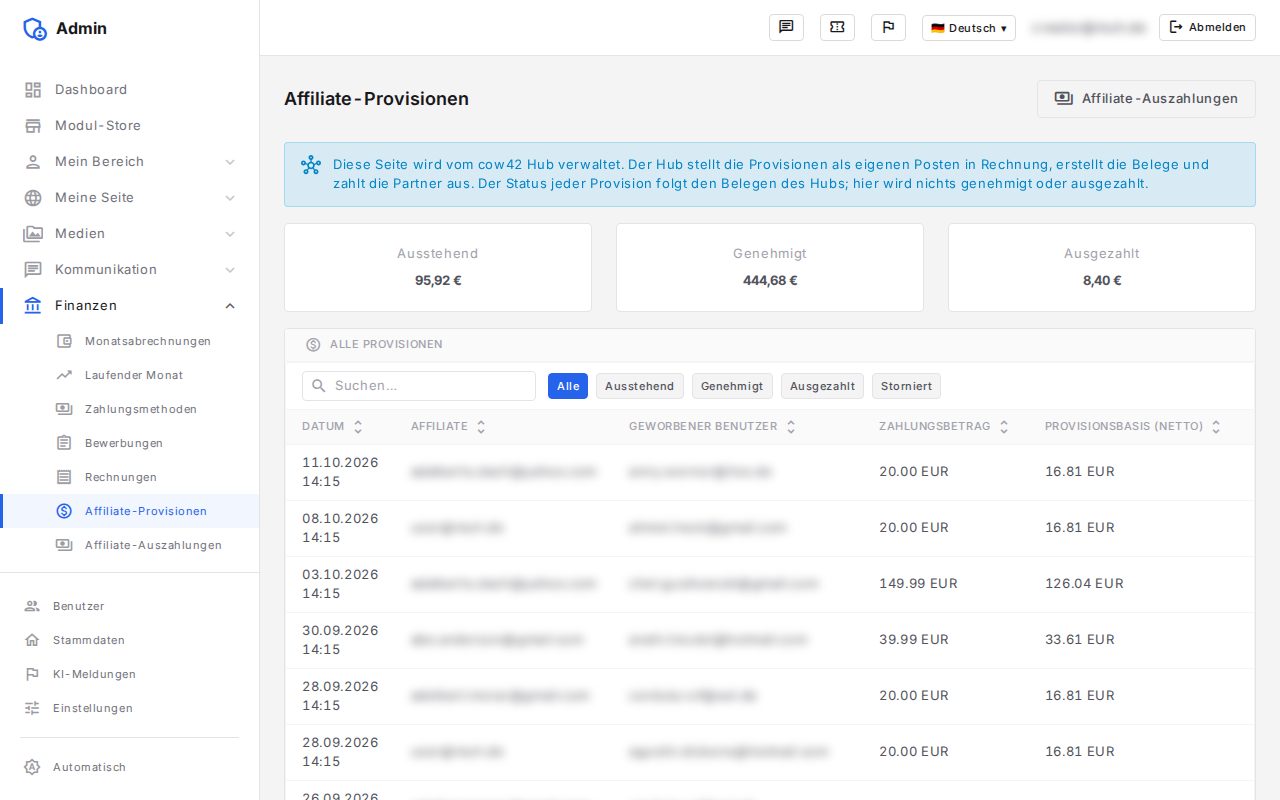Screen dimensions: 1280x800
Task: Expand the Mein Bereich menu
Action: (x=130, y=162)
